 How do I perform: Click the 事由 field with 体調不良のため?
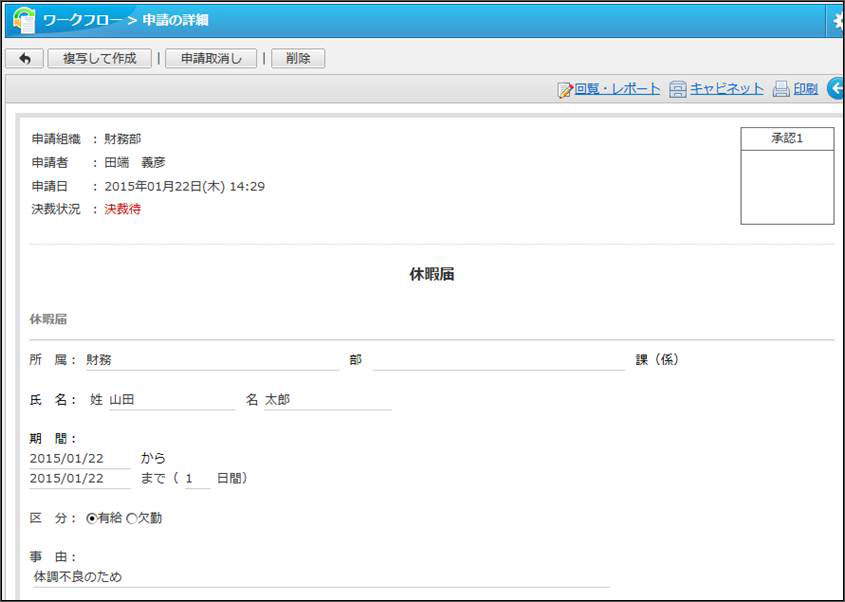(x=320, y=577)
